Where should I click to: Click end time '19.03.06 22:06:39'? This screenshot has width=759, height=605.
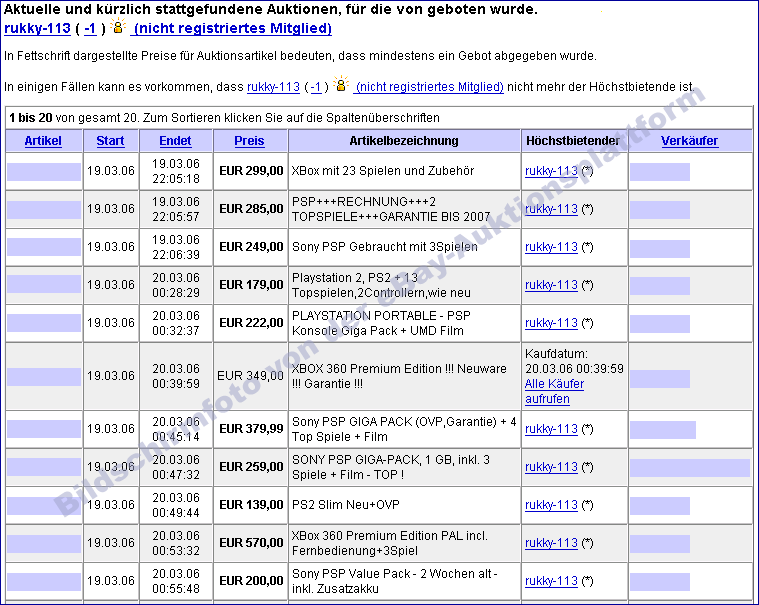click(176, 247)
